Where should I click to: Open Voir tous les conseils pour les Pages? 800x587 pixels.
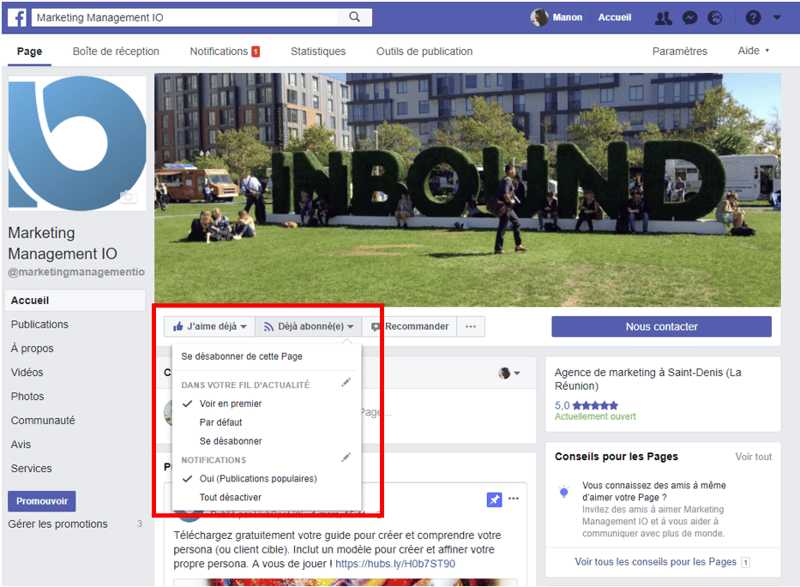click(656, 562)
